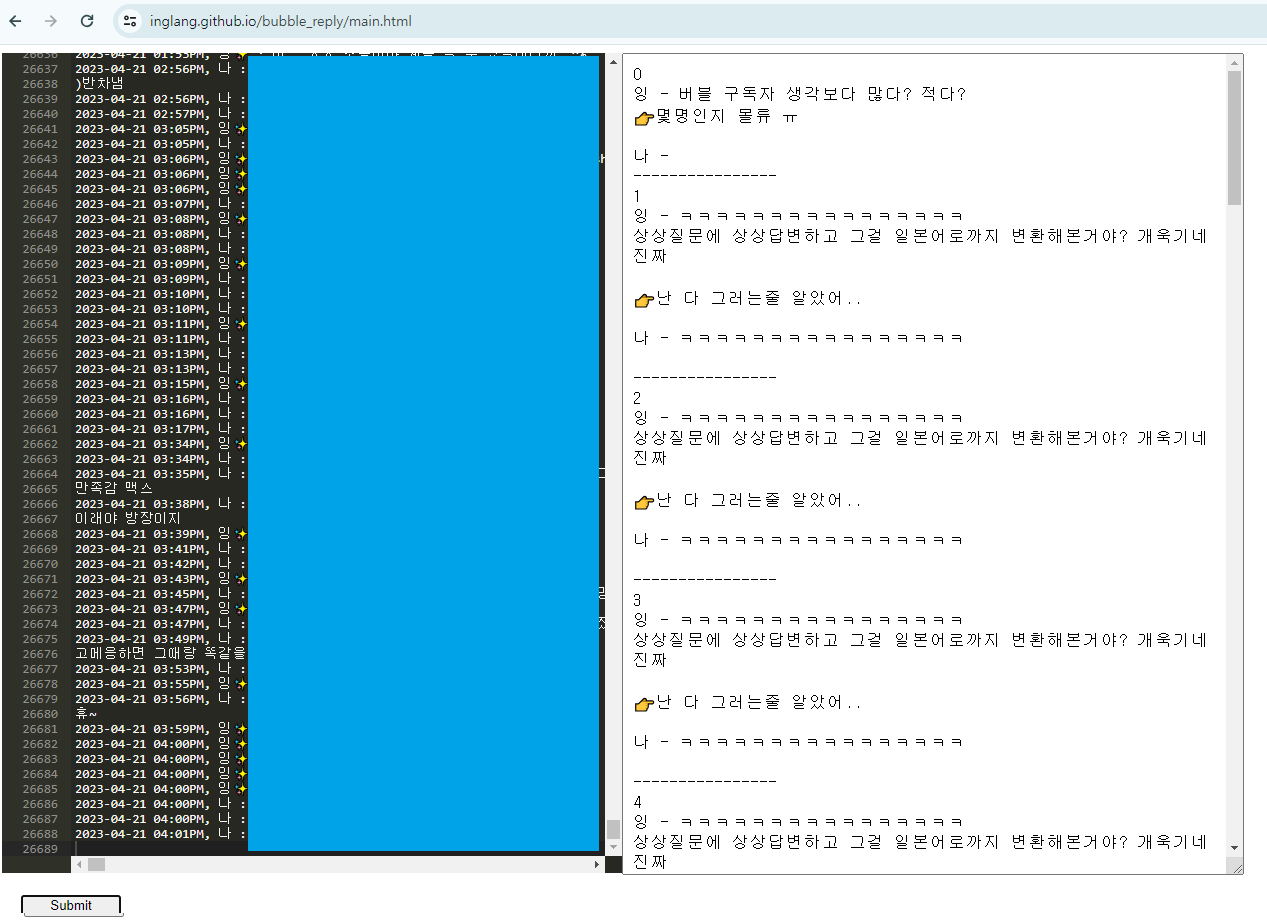Click the pointing hand emoji in entry 1
This screenshot has height=924, width=1267.
click(644, 299)
